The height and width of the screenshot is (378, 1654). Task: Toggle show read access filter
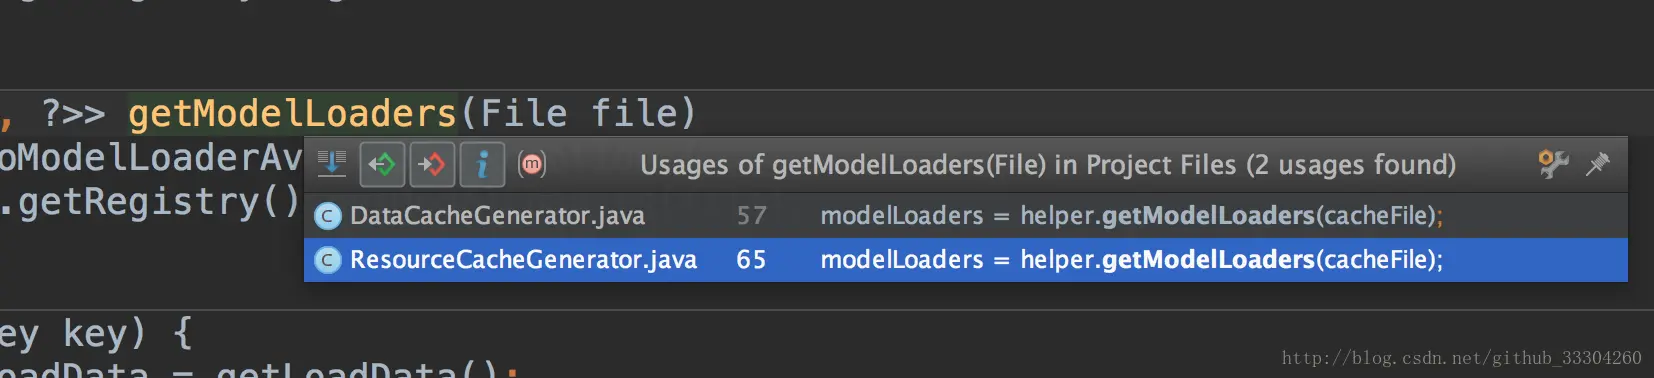tap(382, 164)
